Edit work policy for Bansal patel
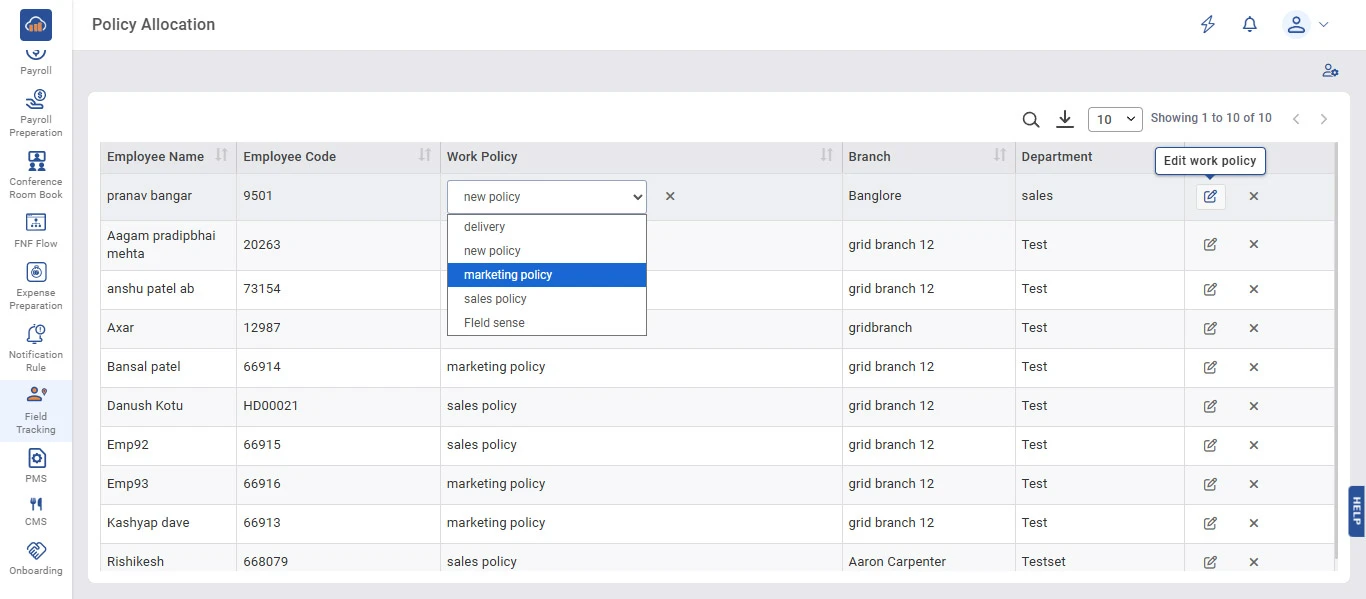Viewport: 1366px width, 599px height. pyautogui.click(x=1210, y=367)
